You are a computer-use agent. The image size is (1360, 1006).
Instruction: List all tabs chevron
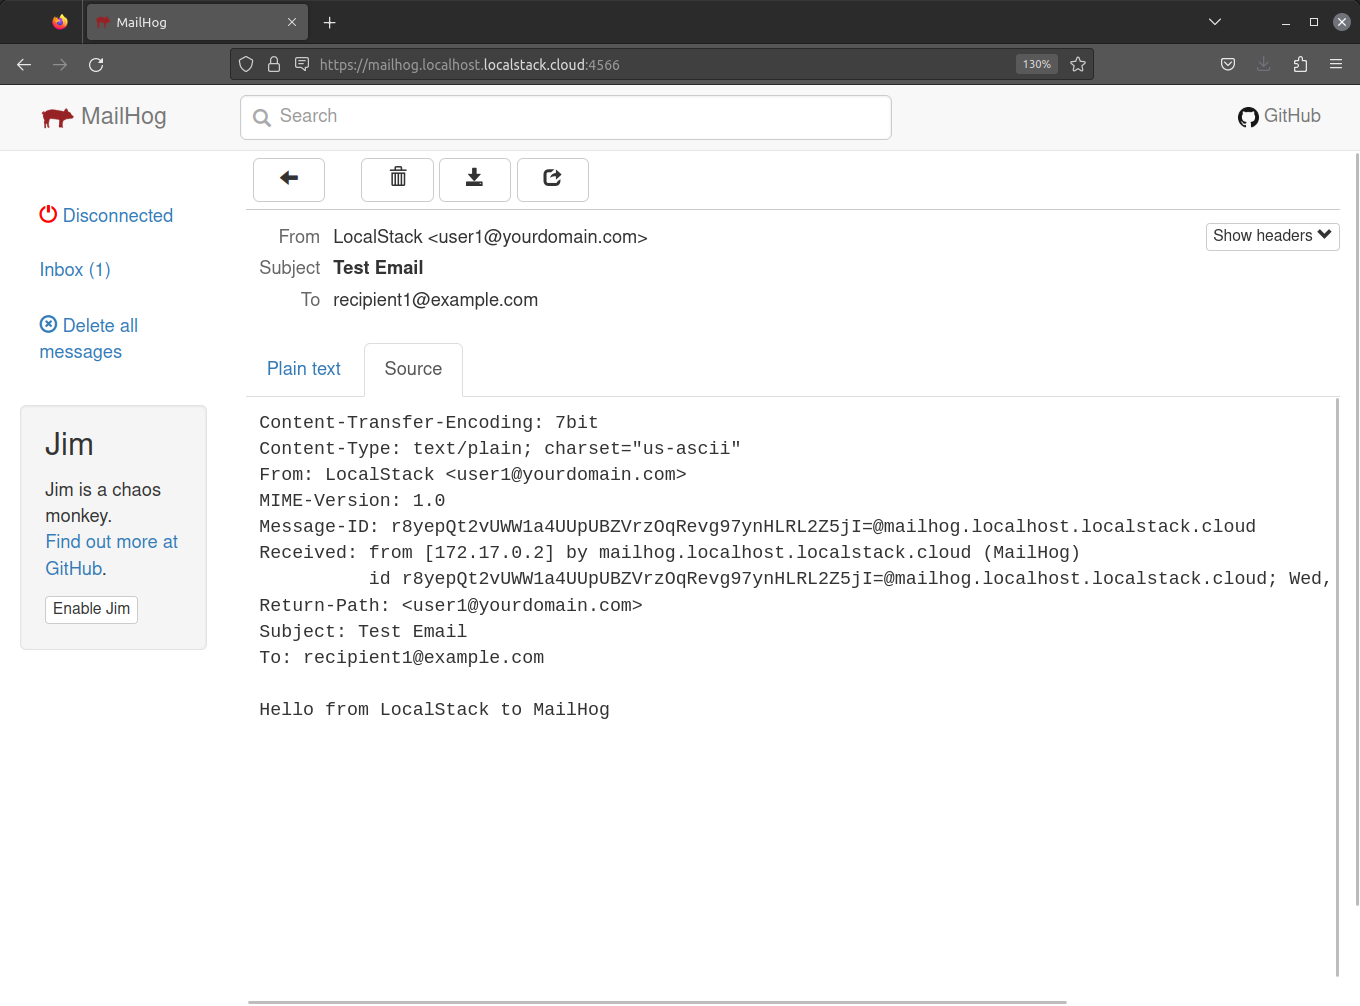point(1215,22)
